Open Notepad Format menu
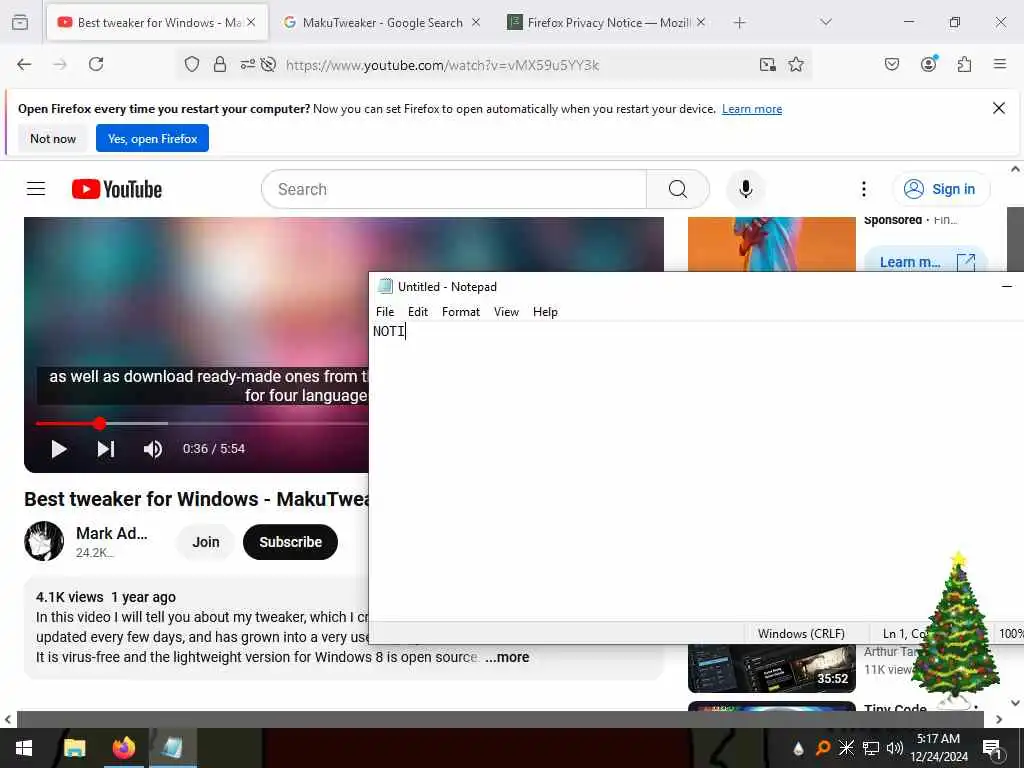This screenshot has height=768, width=1024. click(x=460, y=312)
